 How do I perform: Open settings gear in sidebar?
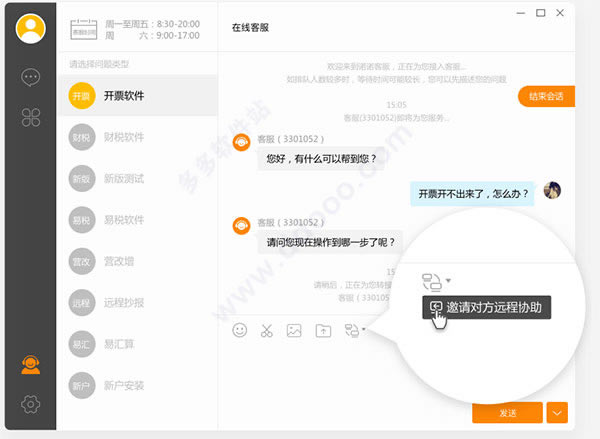click(x=31, y=404)
